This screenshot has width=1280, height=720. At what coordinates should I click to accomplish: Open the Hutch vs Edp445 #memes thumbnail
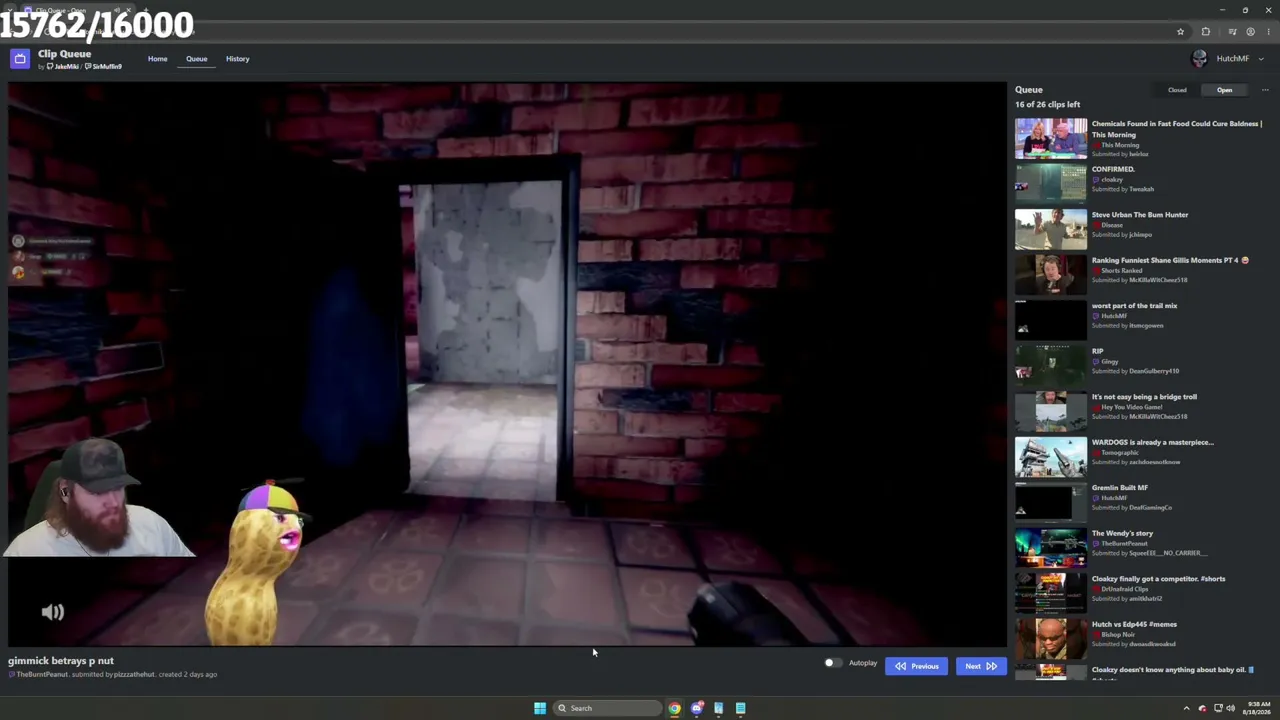point(1051,639)
